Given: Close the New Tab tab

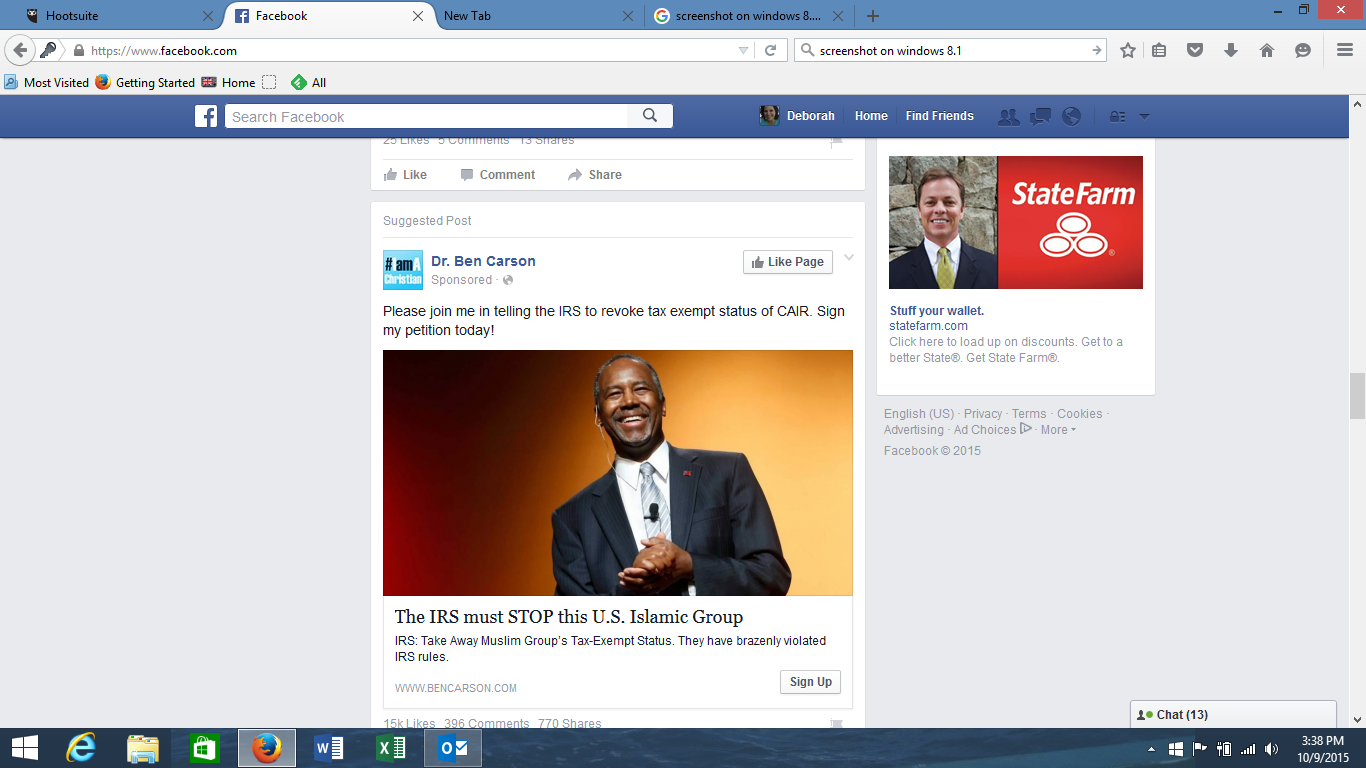Looking at the screenshot, I should coord(628,16).
